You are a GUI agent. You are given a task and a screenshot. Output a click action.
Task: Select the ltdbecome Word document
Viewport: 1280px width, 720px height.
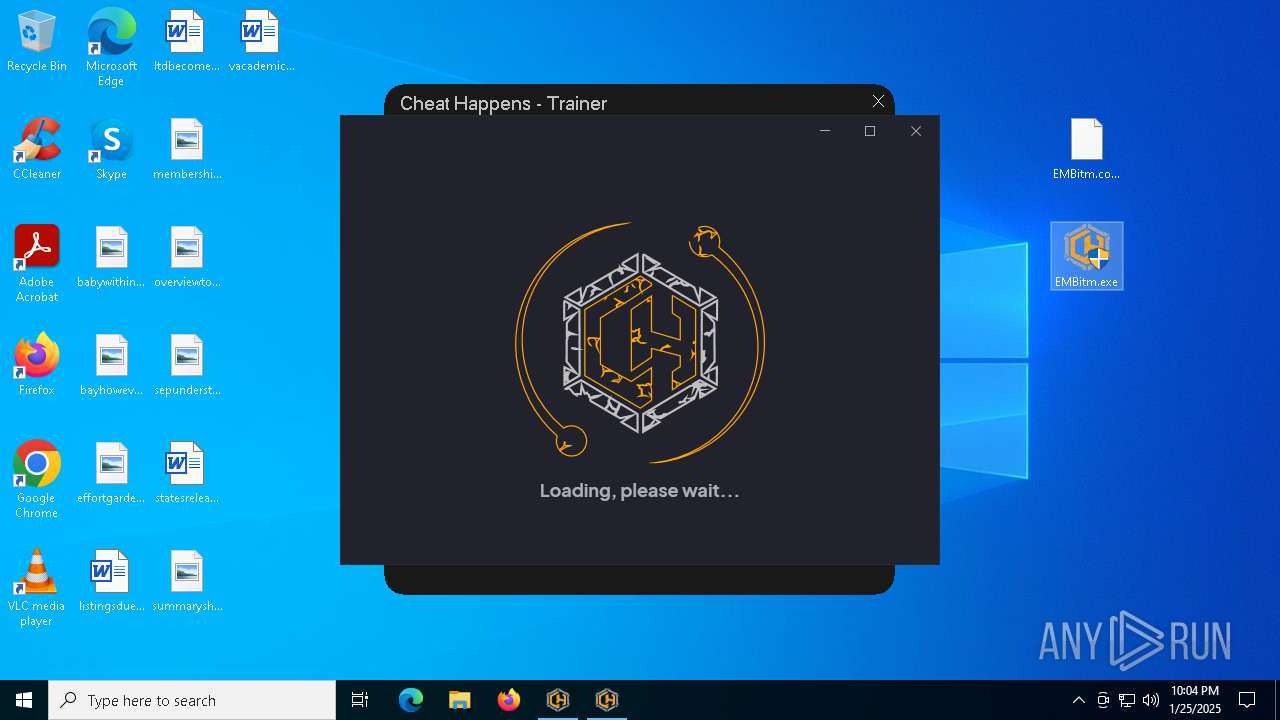coord(186,42)
